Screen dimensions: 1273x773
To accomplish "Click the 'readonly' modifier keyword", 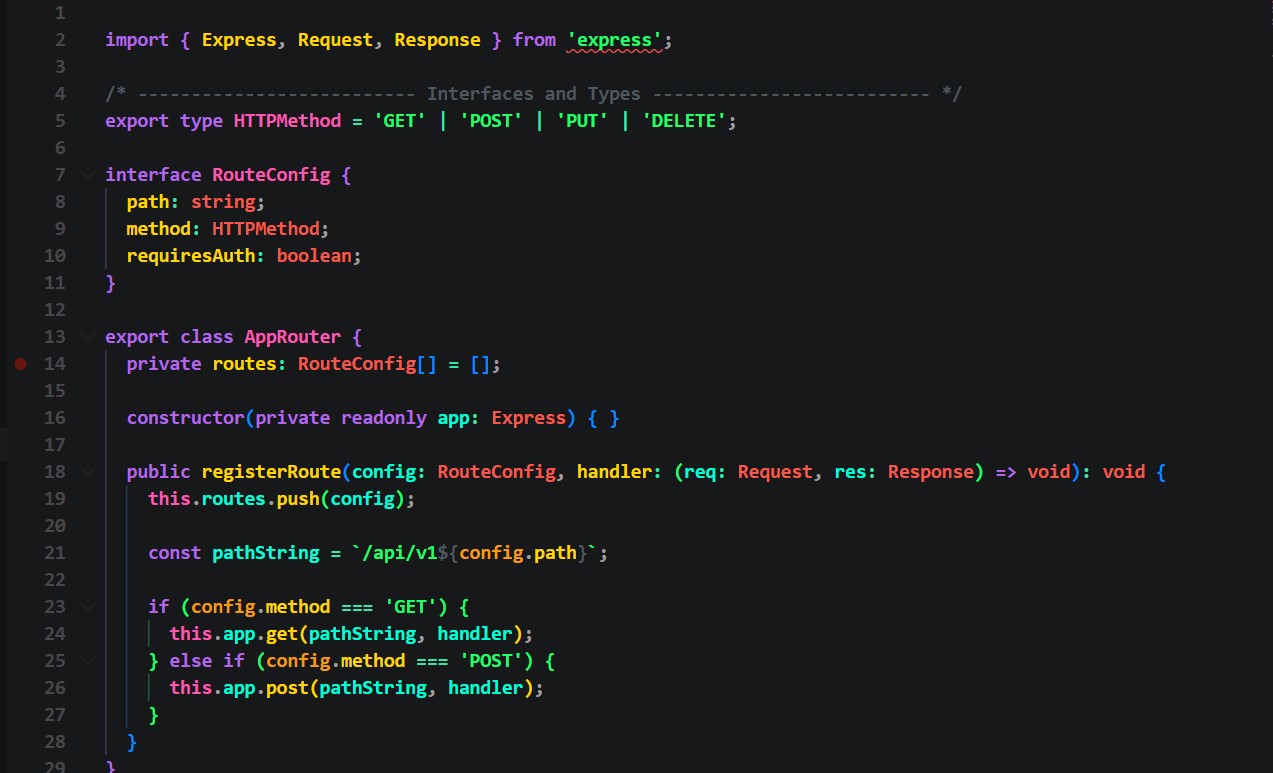I will click(383, 418).
